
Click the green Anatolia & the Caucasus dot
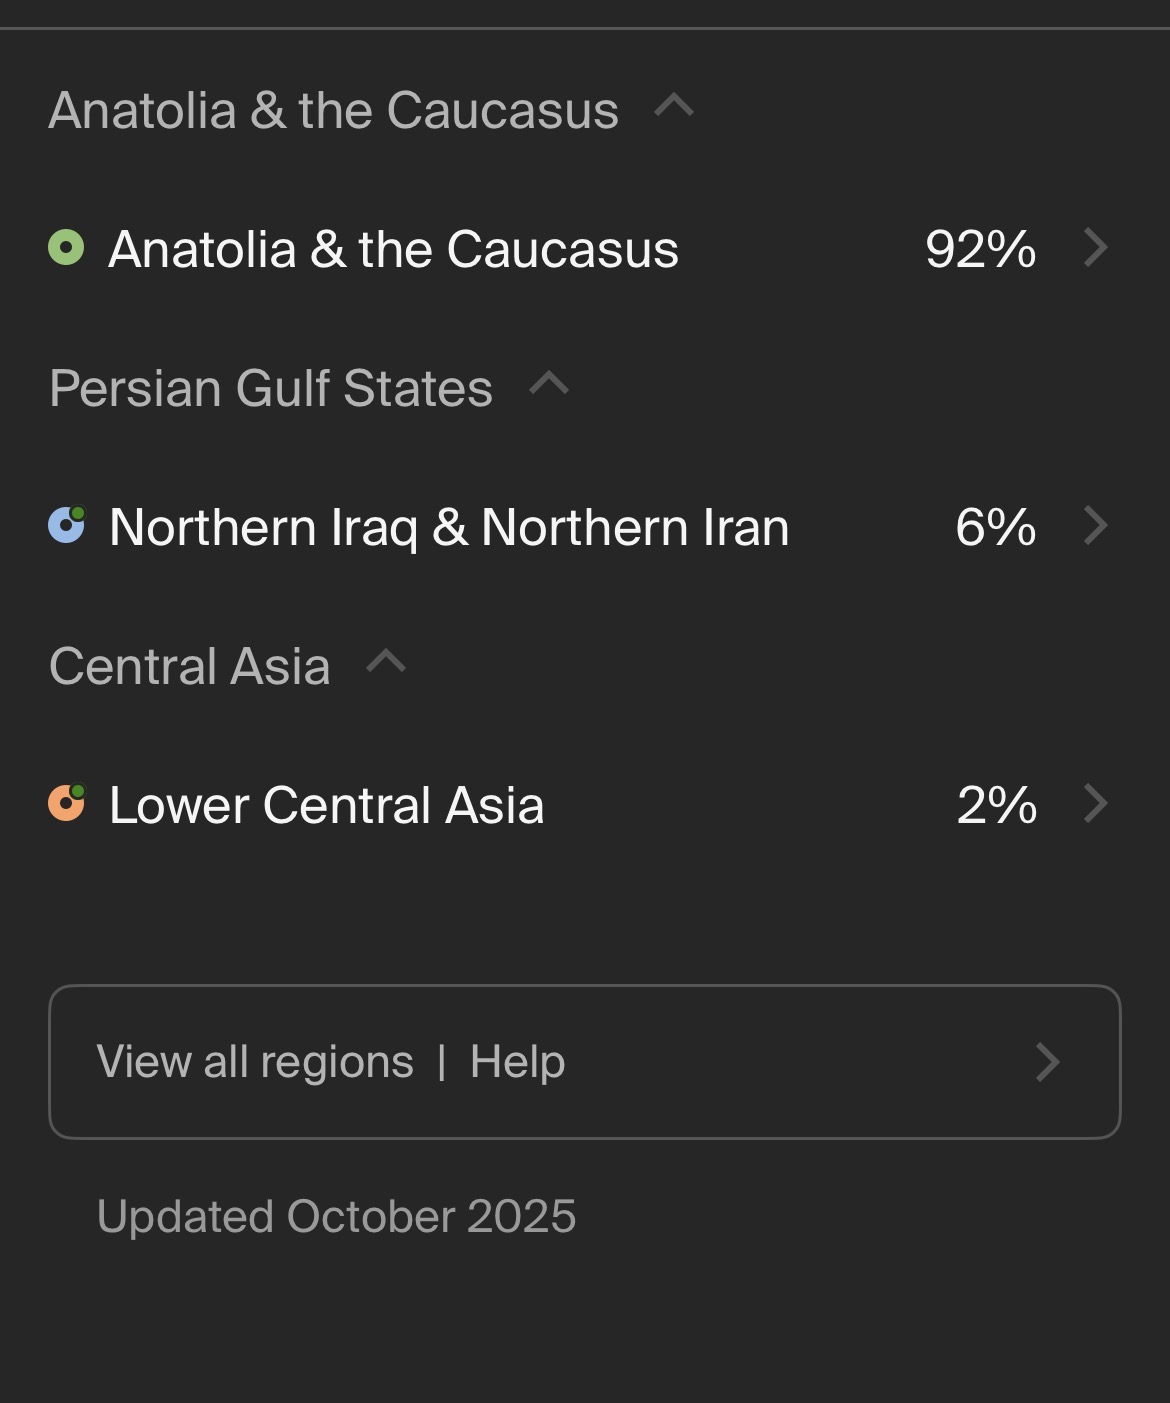pos(66,248)
